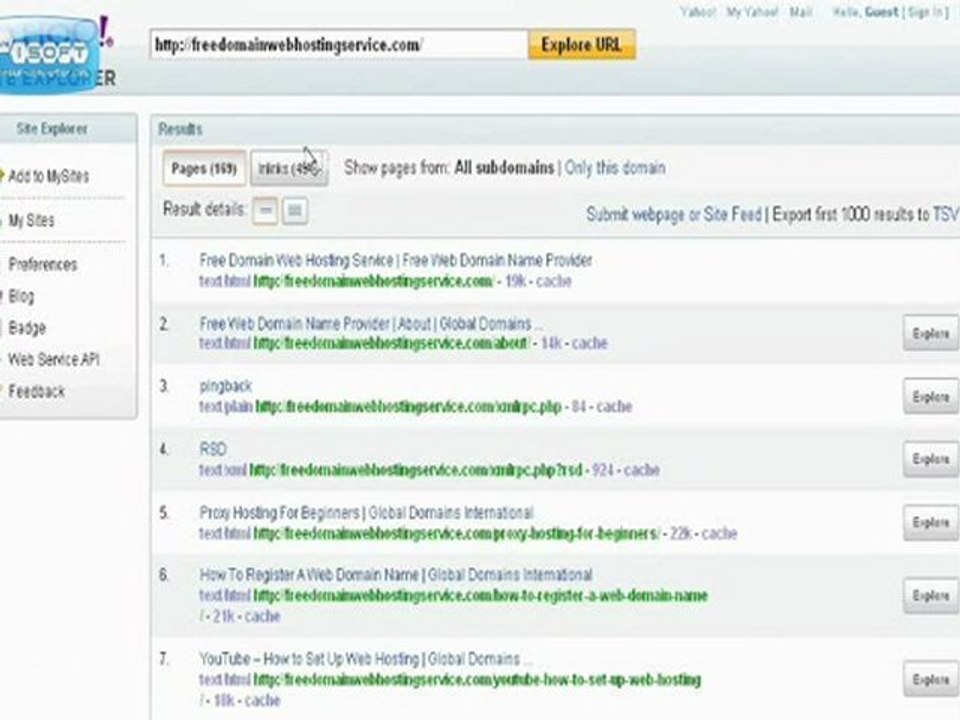Click the Explore URL button
960x720 pixels.
[582, 45]
